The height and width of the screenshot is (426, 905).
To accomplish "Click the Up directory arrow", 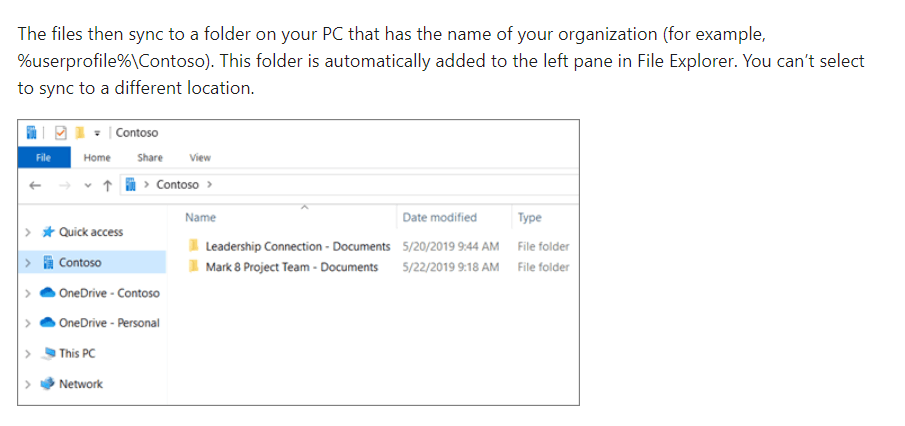I will click(107, 185).
